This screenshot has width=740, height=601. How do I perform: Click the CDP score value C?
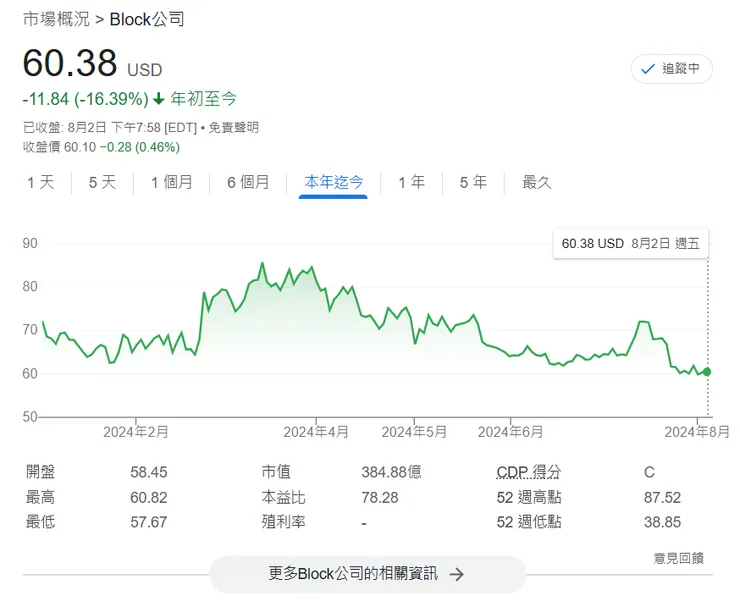click(649, 472)
